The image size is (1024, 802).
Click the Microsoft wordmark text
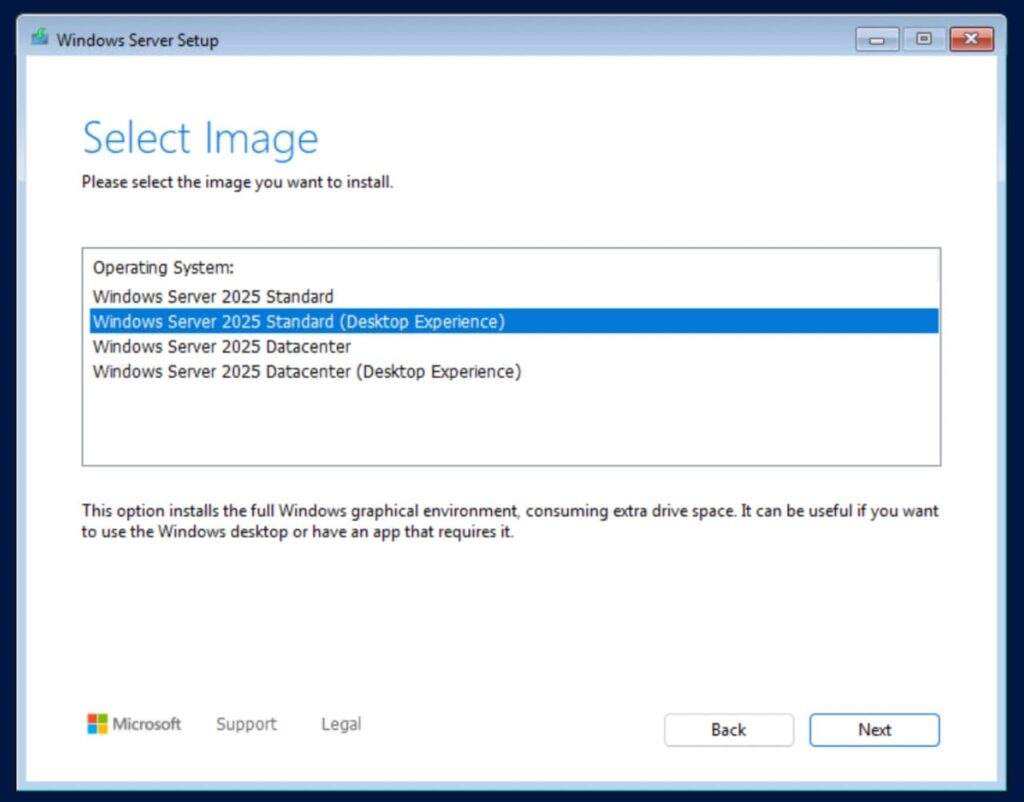[x=147, y=724]
